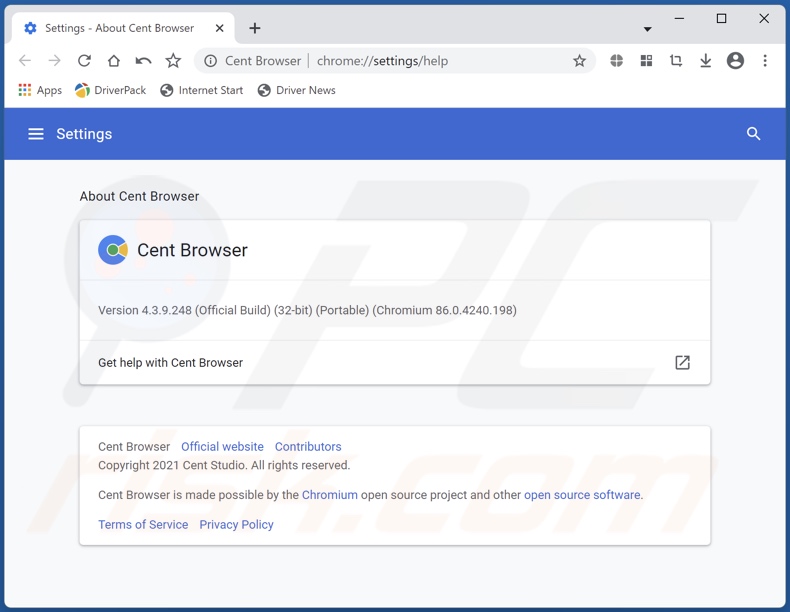
Task: Follow the Chromium project link
Action: click(330, 495)
